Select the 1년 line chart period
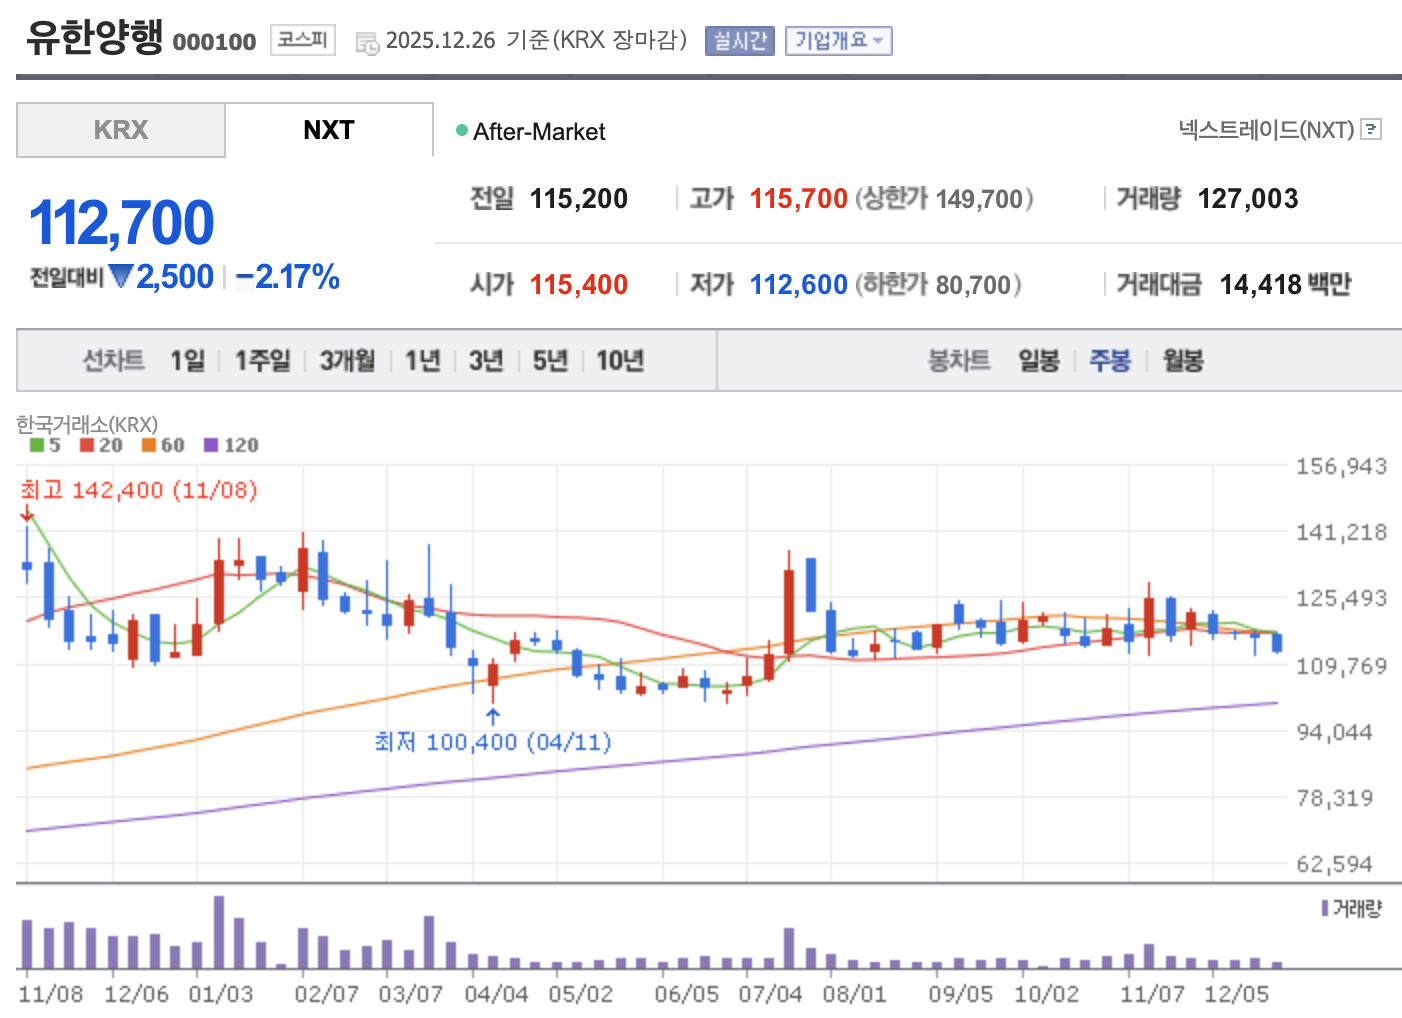 coord(422,360)
